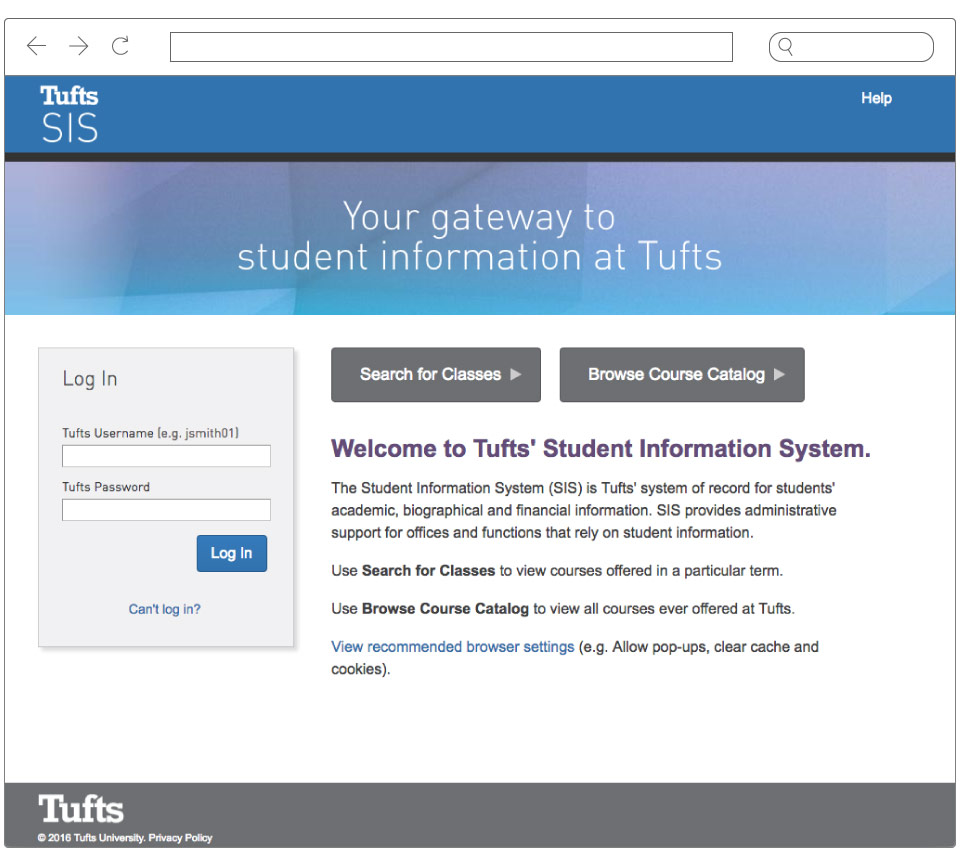Click the "Tufts Password" label

coord(106,487)
